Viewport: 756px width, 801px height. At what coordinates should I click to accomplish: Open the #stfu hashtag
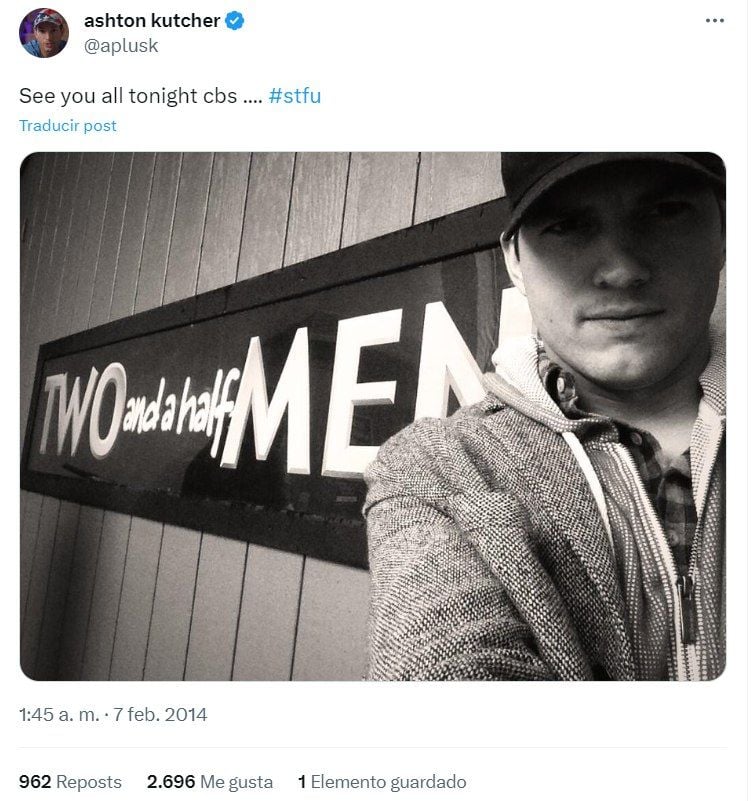295,96
